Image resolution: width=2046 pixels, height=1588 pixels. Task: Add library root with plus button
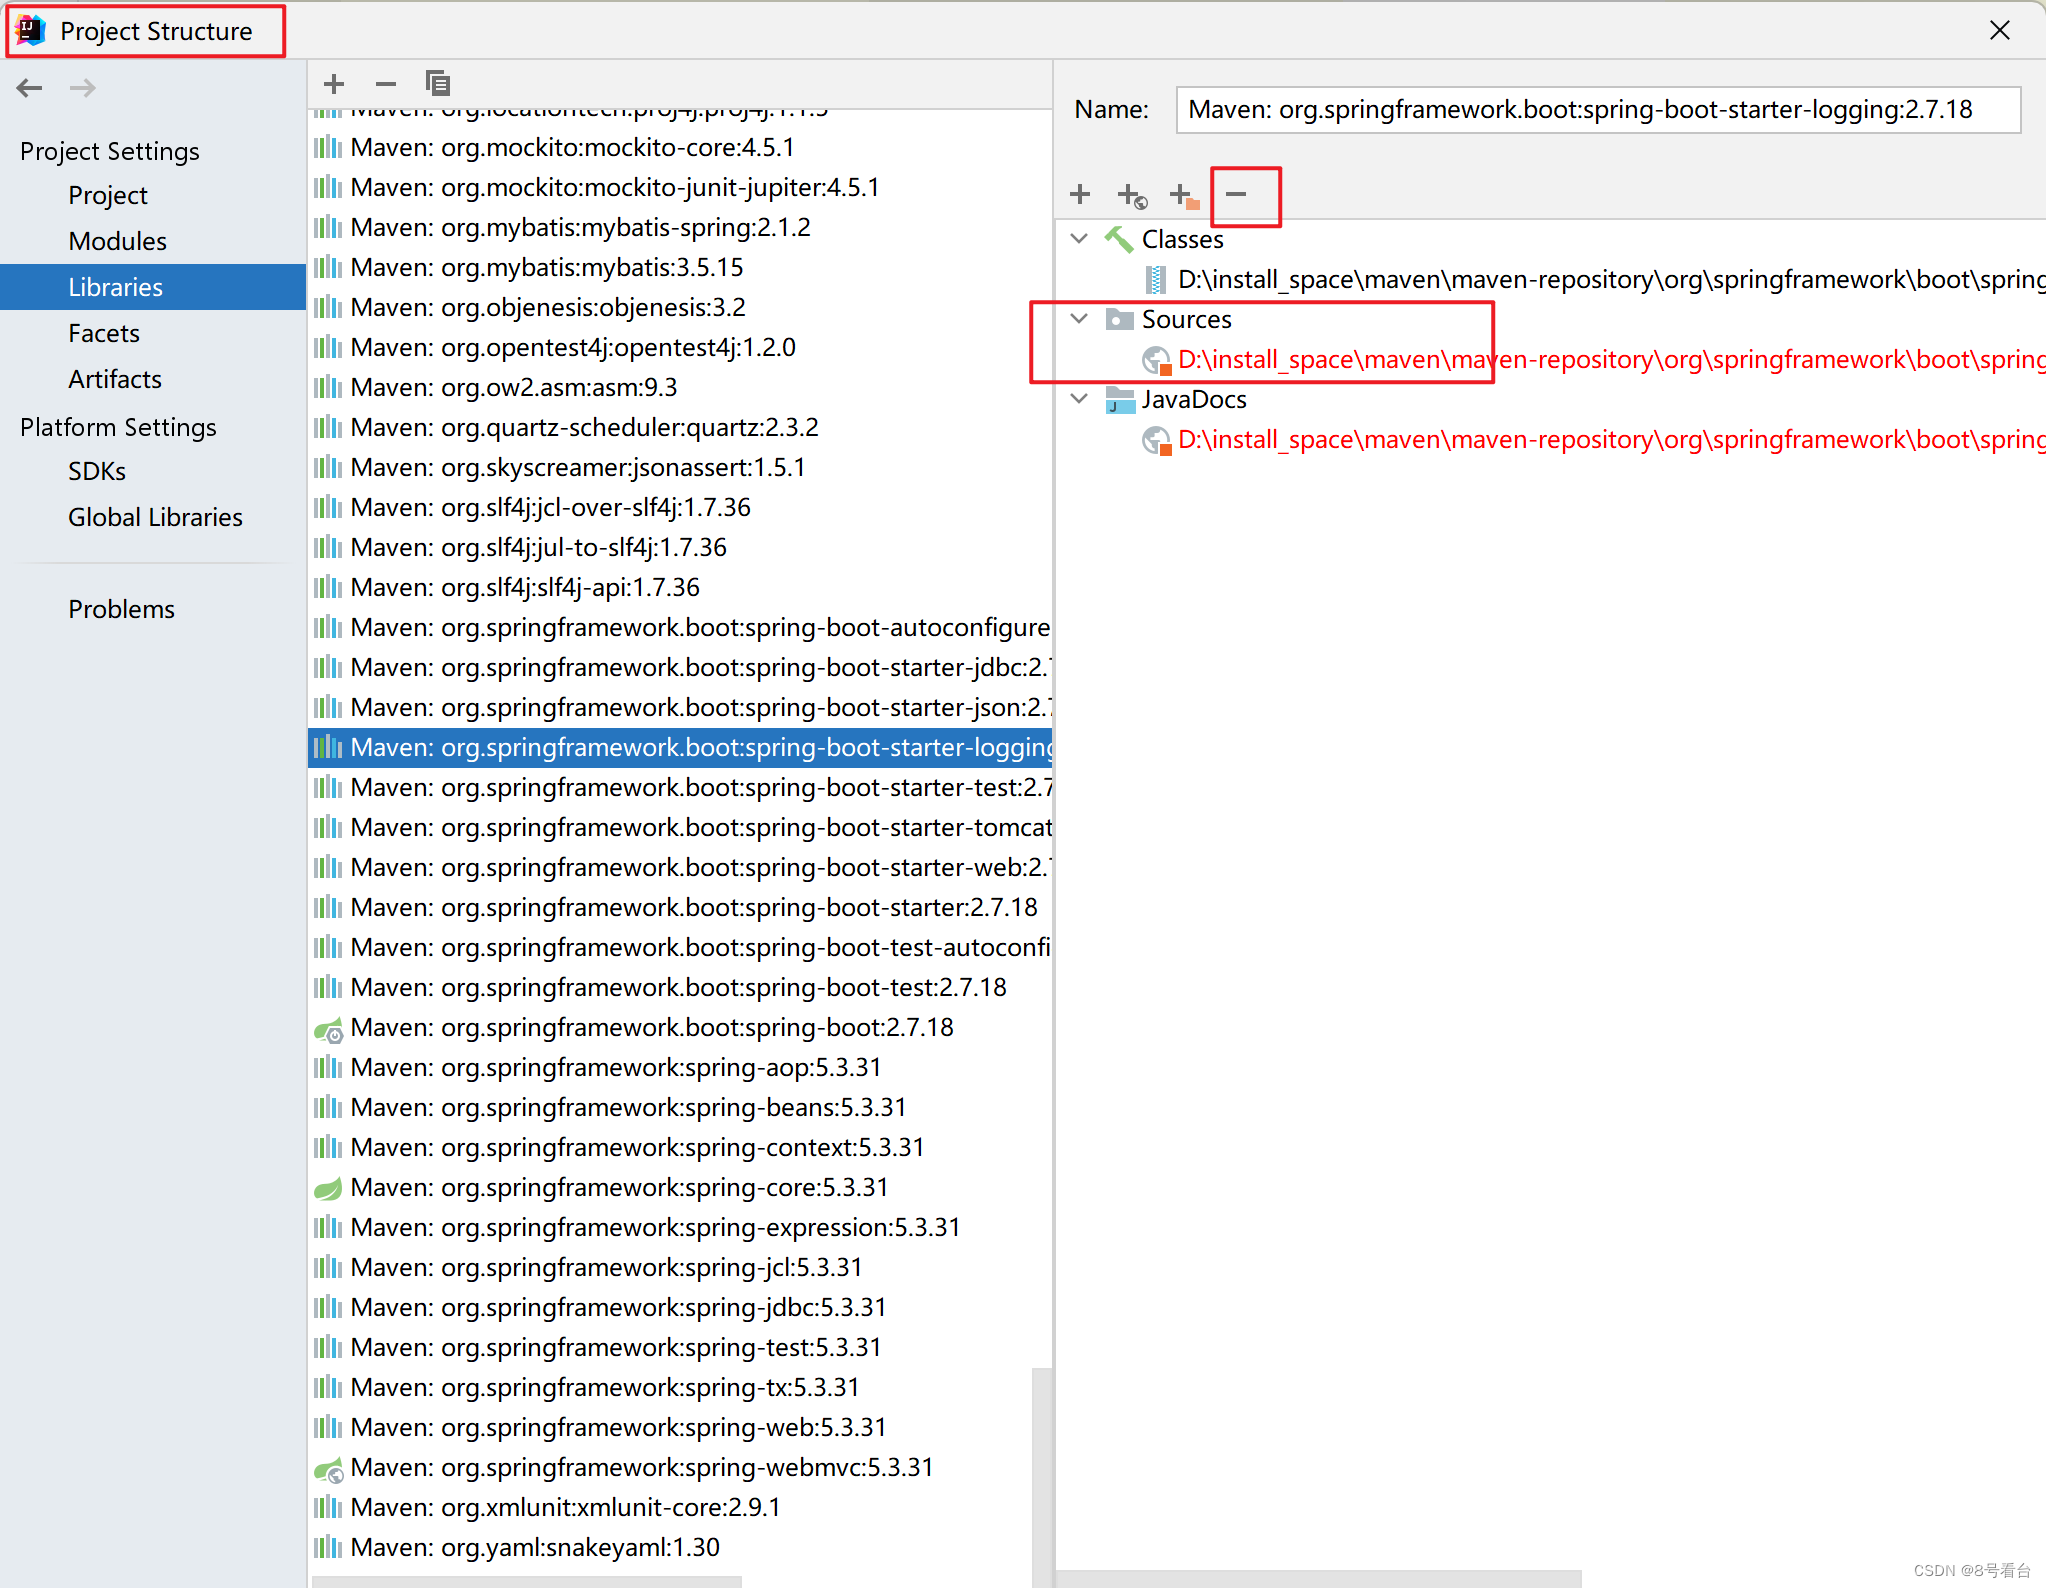pos(1080,194)
